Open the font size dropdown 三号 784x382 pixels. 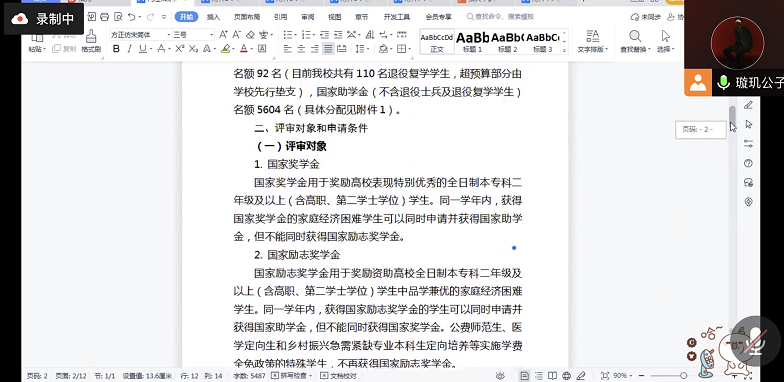point(194,34)
